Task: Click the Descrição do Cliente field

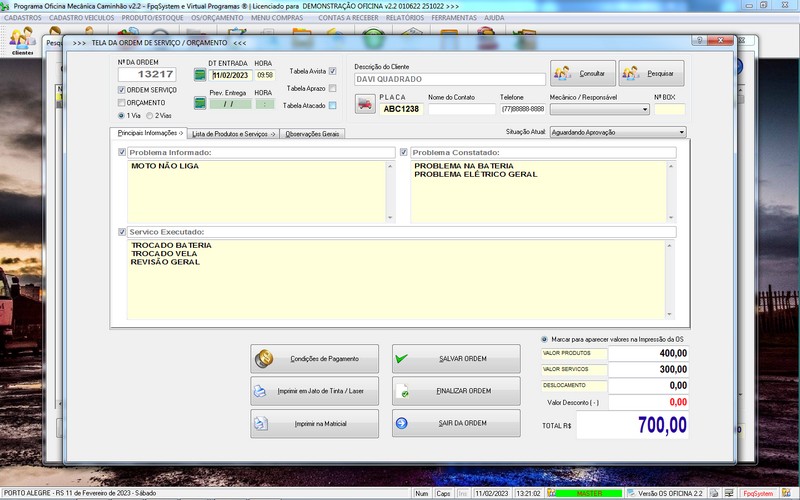Action: [449, 79]
